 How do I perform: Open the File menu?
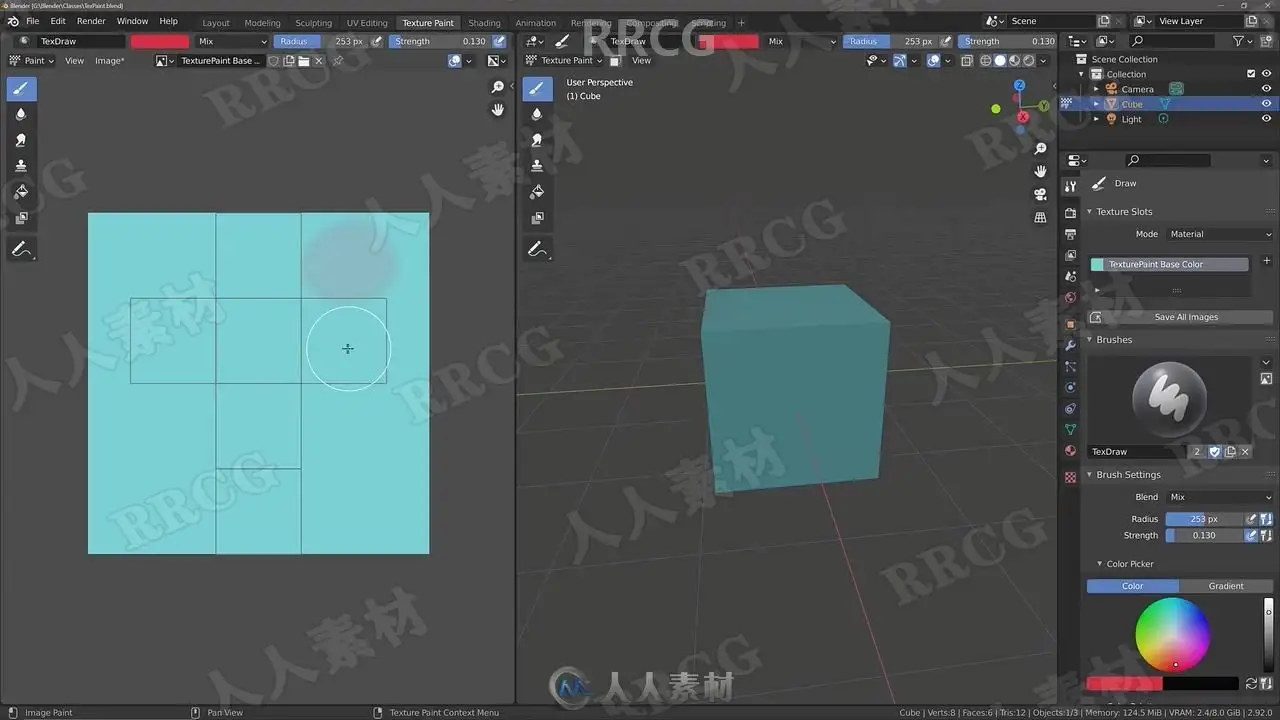click(33, 21)
